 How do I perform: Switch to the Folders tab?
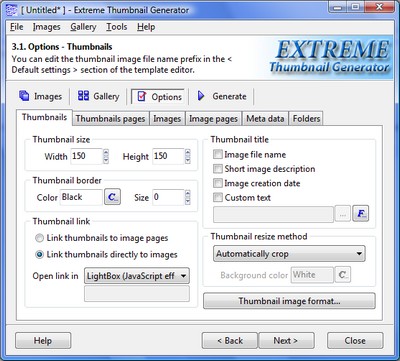pyautogui.click(x=306, y=119)
